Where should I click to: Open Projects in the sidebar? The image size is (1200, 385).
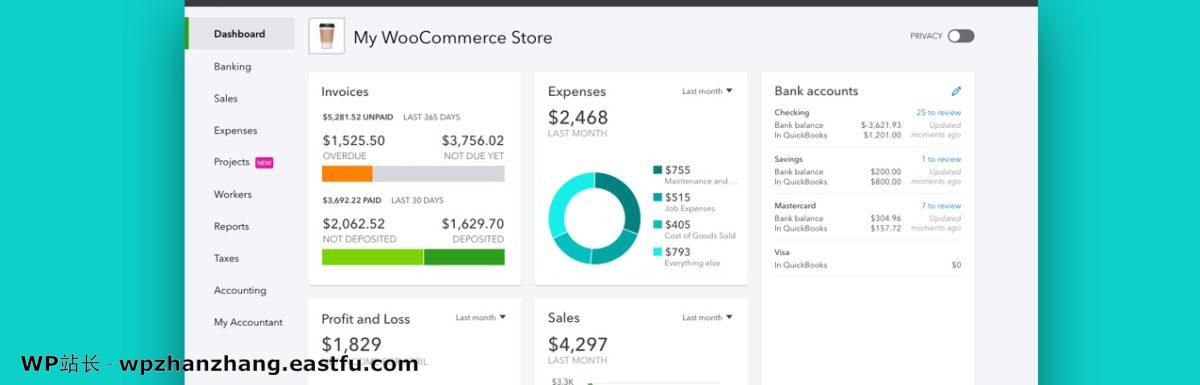pyautogui.click(x=232, y=162)
